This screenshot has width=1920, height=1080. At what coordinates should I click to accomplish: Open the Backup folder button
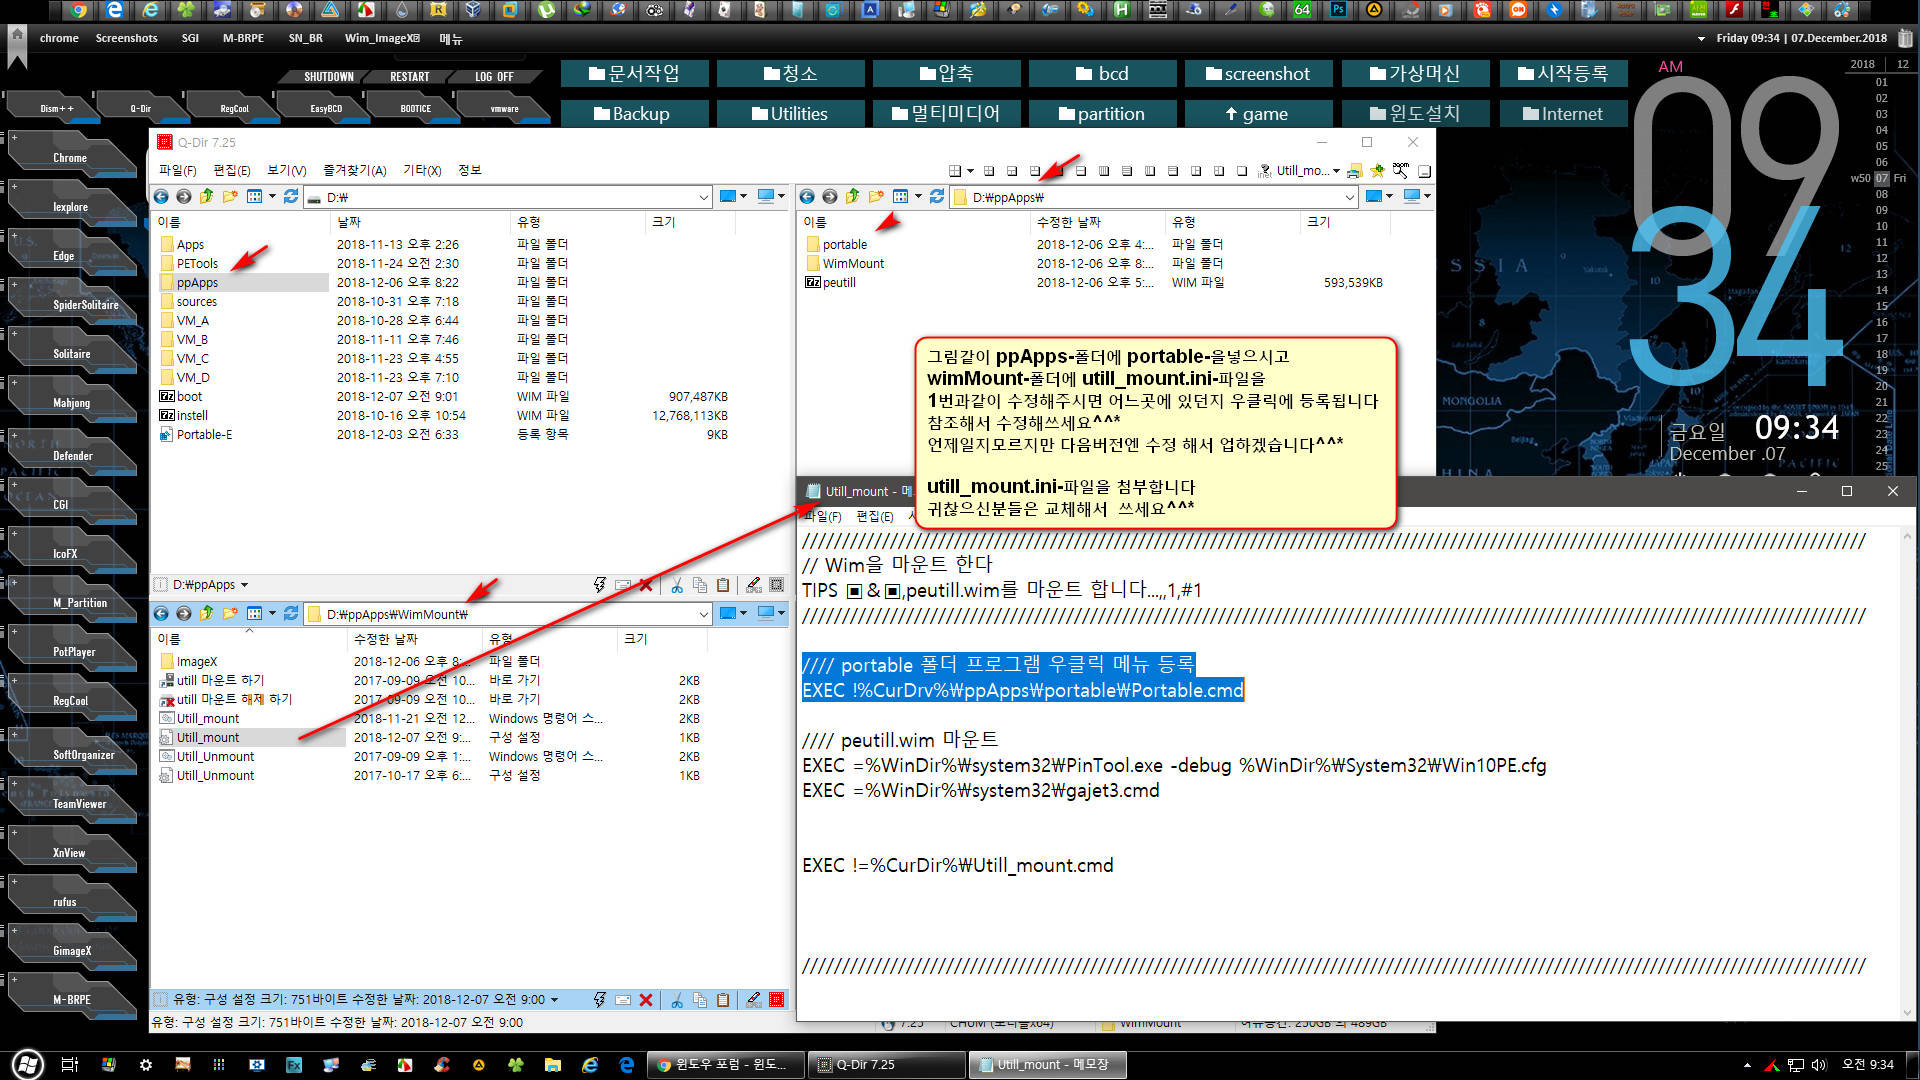[x=634, y=114]
